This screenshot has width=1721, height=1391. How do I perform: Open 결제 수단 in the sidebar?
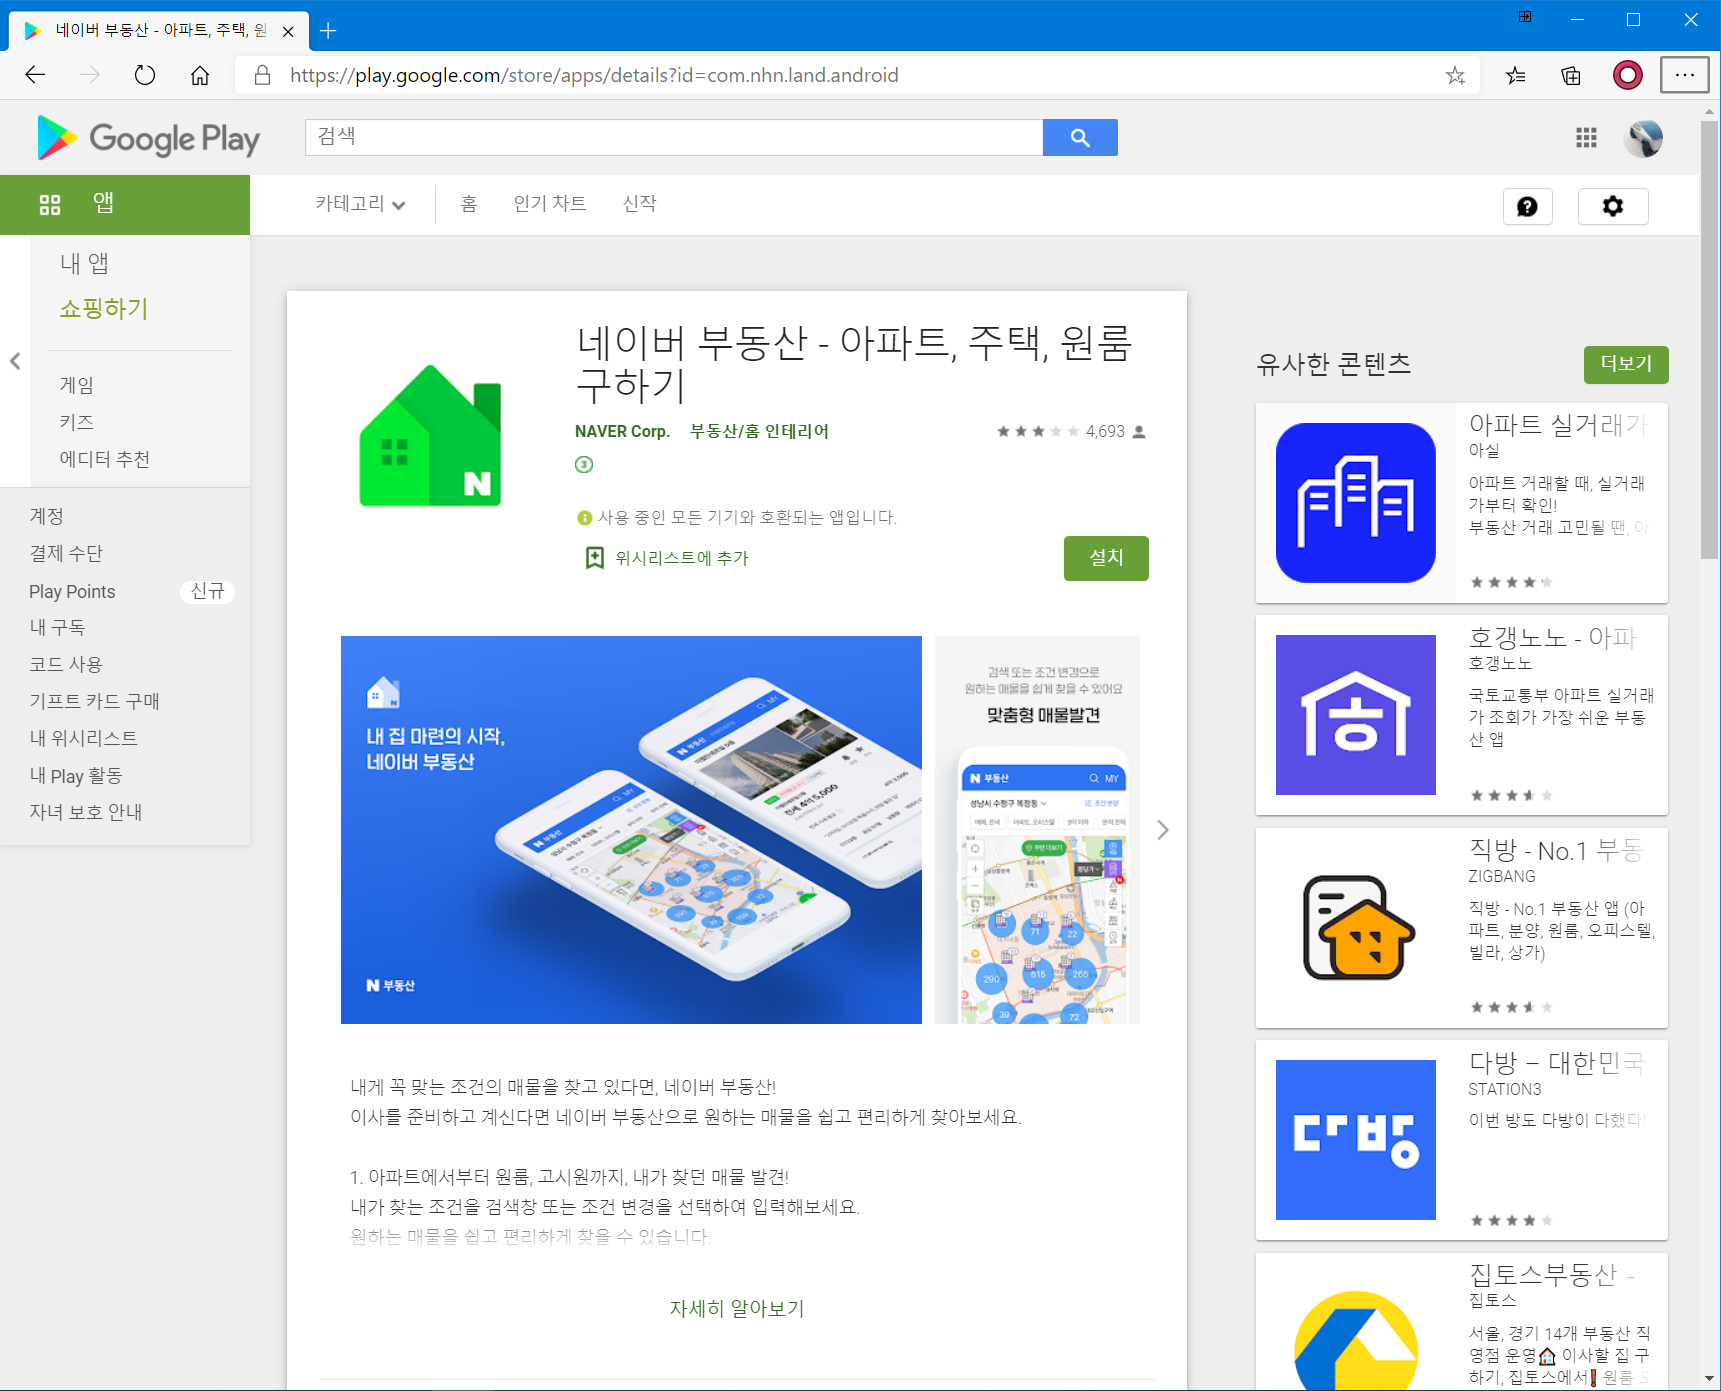(66, 553)
